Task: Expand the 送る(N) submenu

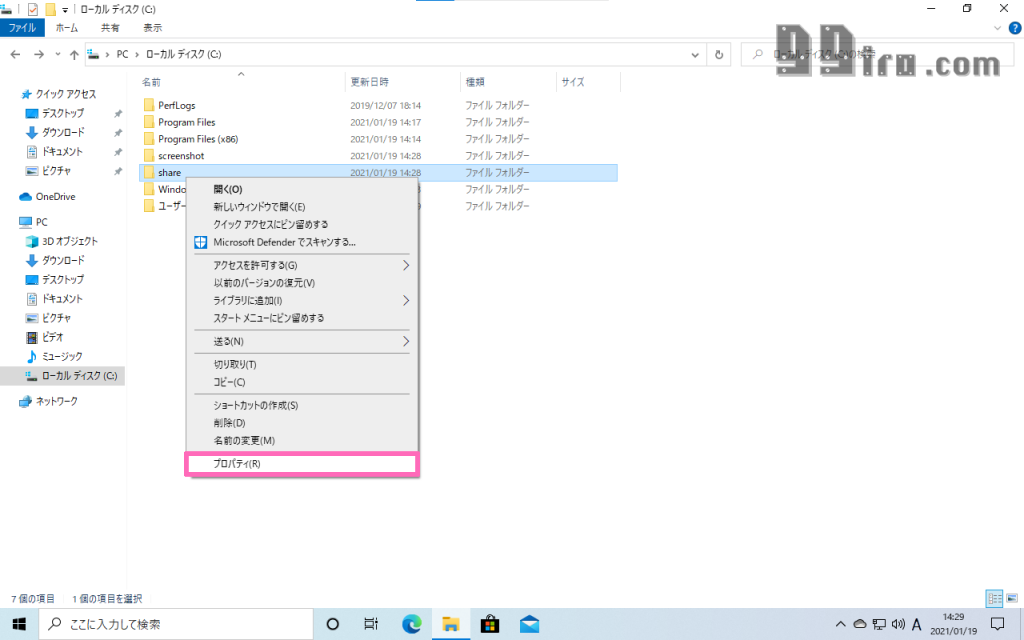Action: point(406,342)
